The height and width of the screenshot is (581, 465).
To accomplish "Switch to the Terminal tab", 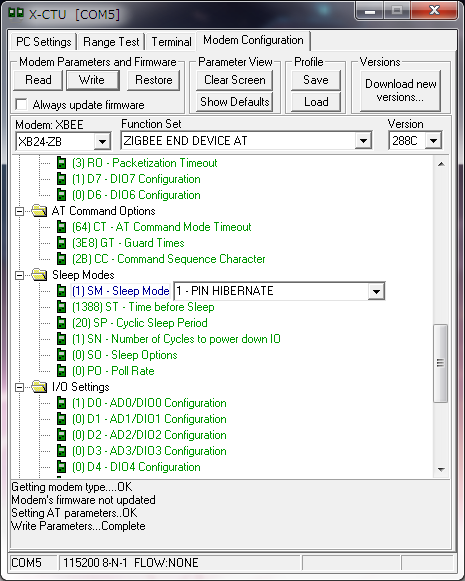I will click(171, 42).
